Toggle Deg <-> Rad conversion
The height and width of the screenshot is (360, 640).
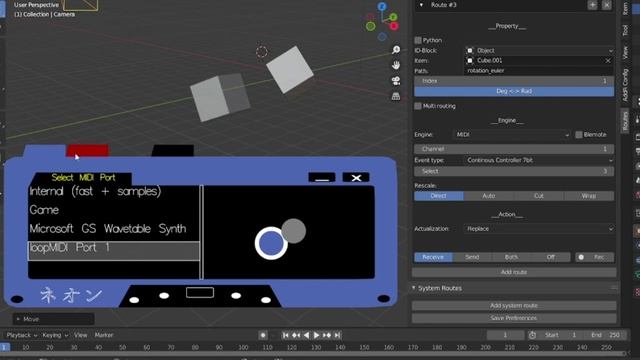pos(514,91)
